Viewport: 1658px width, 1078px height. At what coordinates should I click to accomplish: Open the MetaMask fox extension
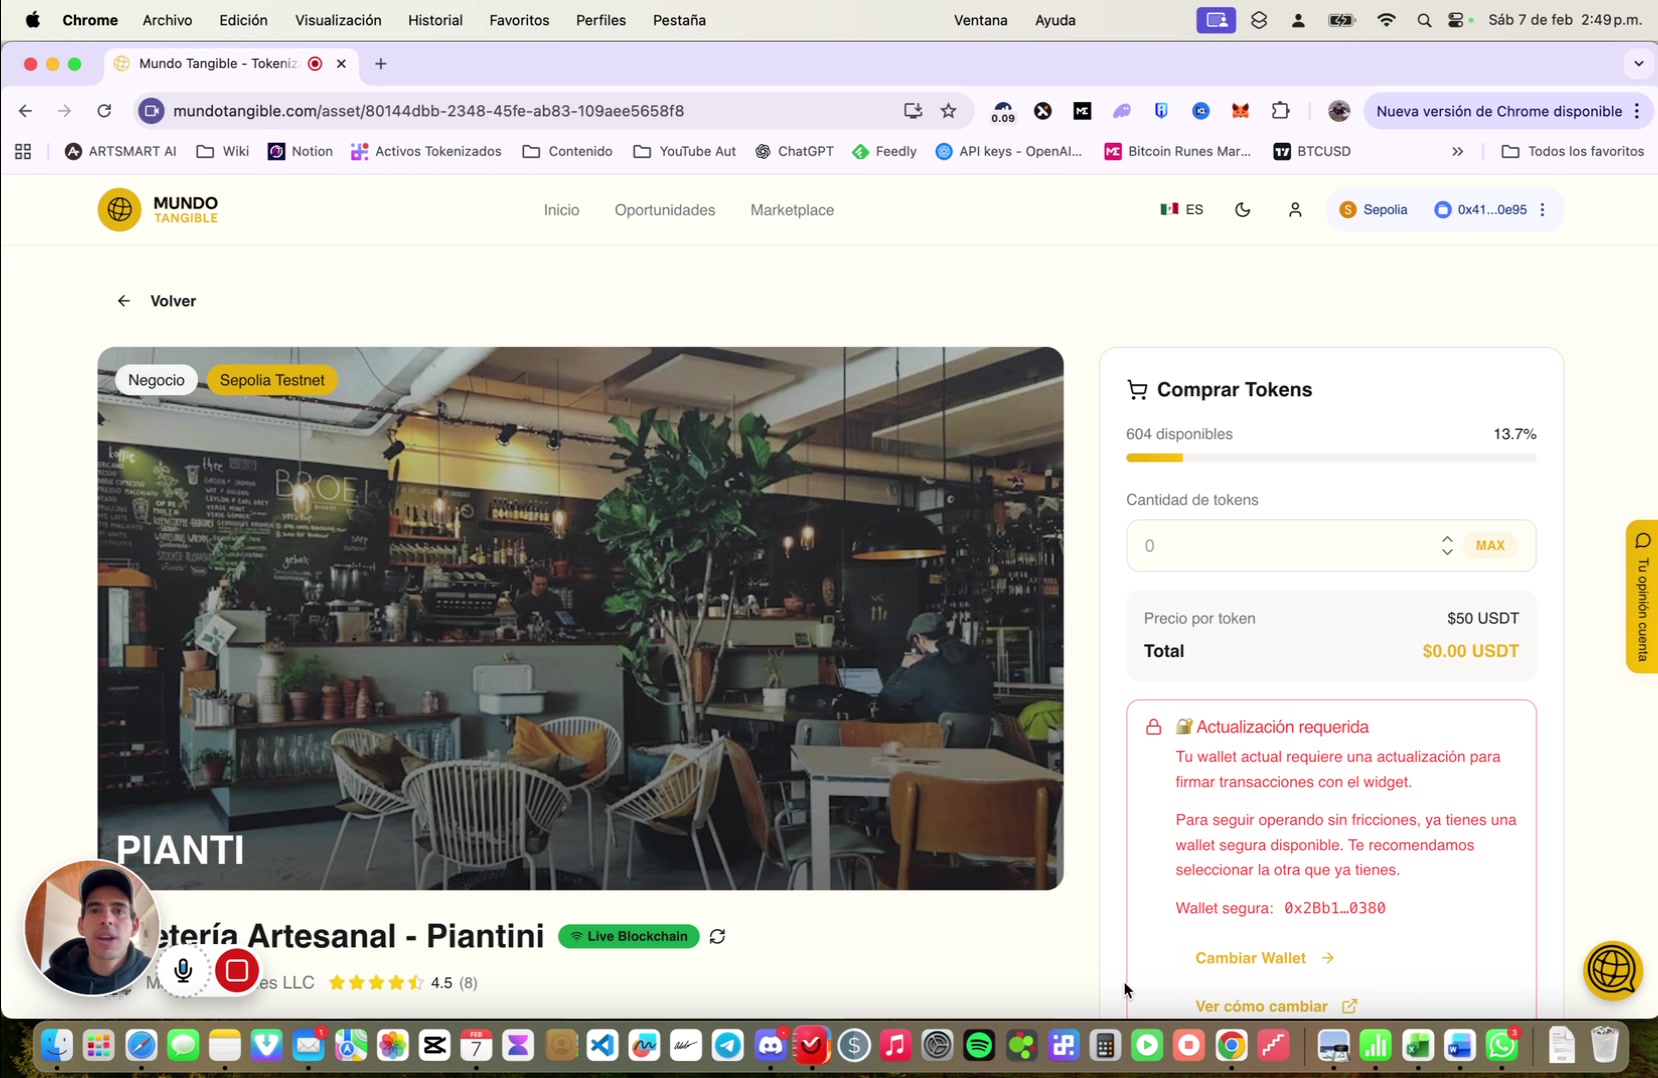(x=1240, y=111)
